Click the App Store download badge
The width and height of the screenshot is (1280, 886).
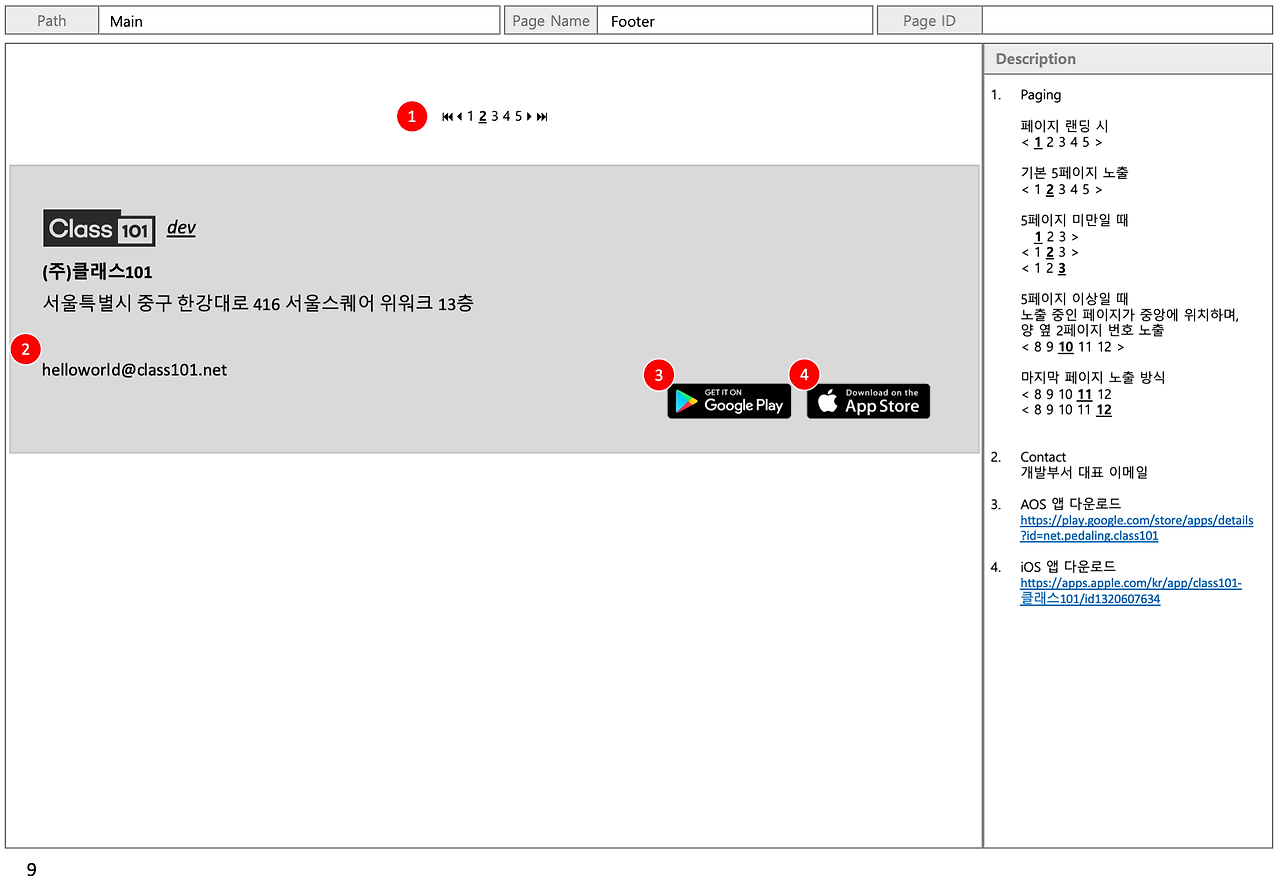[868, 401]
